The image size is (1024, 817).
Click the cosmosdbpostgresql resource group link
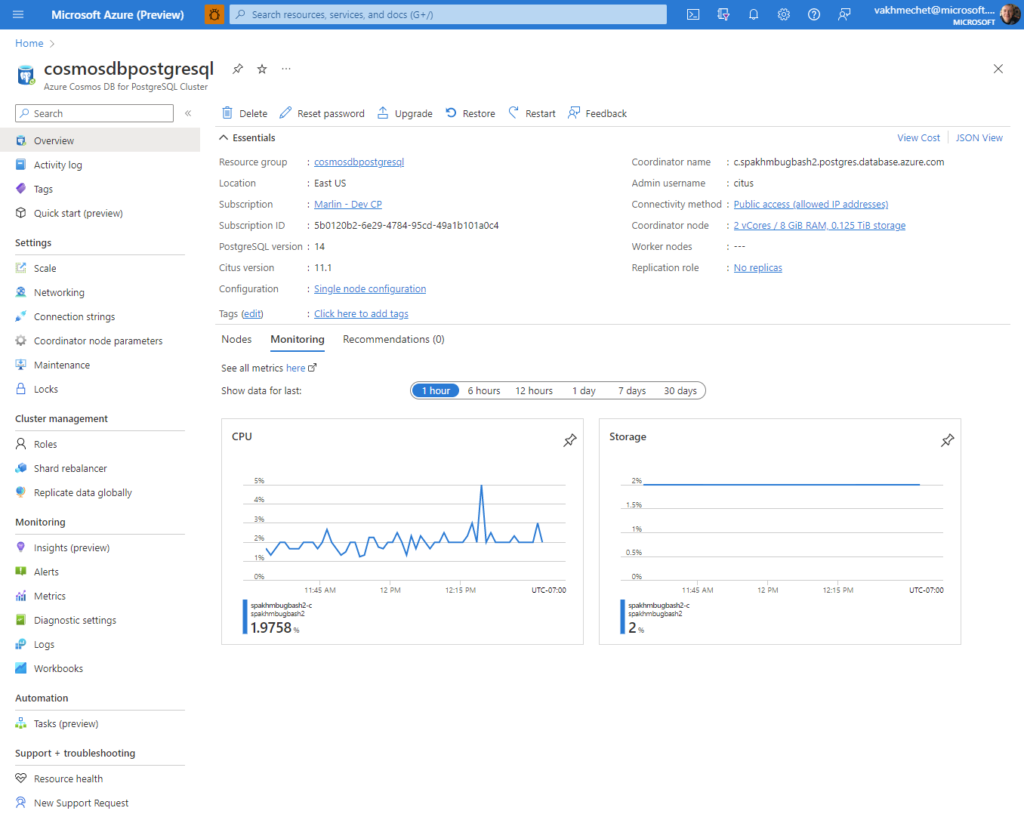tap(359, 162)
